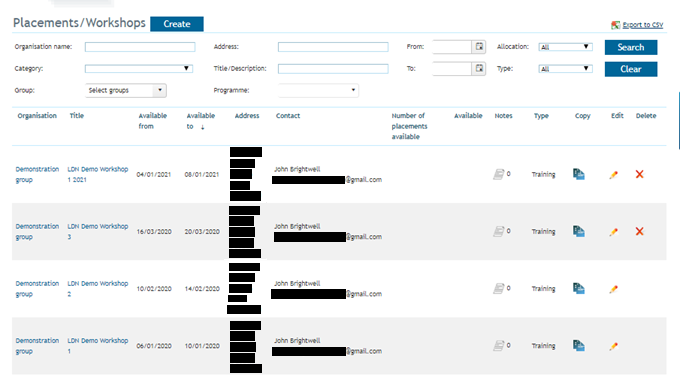
Task: Open Demonstration group link in Workshop 1 2021 row
Action: 37,174
